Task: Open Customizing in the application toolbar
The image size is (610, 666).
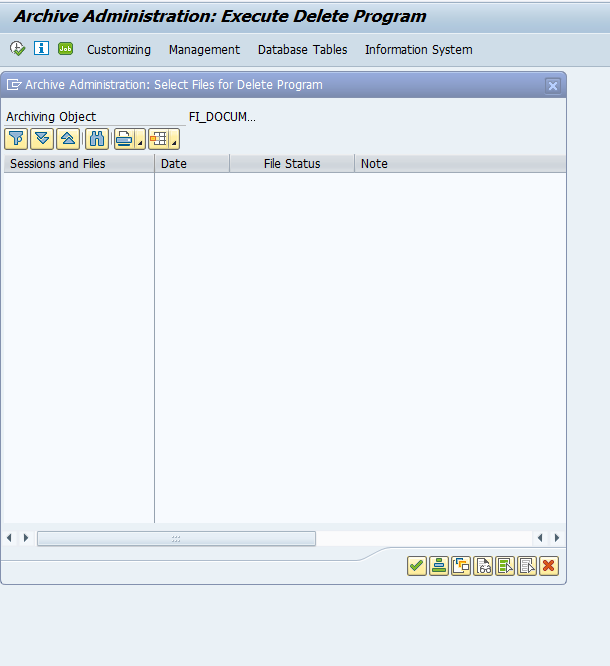Action: tap(119, 50)
